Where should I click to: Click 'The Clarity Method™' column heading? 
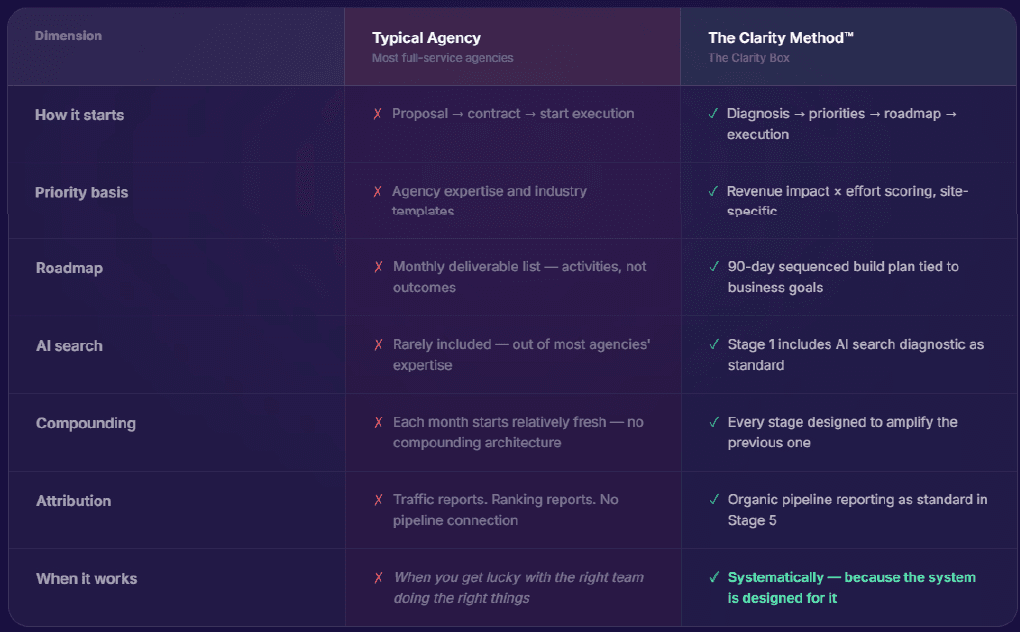point(781,38)
